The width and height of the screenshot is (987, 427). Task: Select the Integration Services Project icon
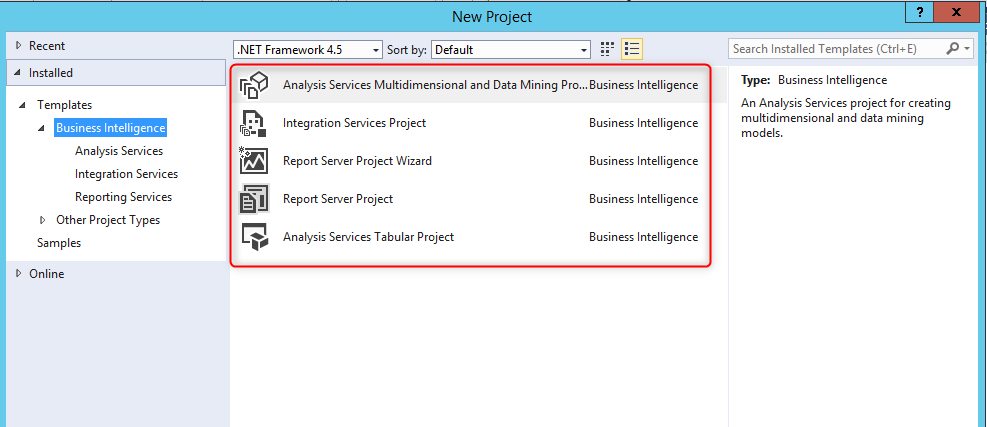(x=254, y=123)
